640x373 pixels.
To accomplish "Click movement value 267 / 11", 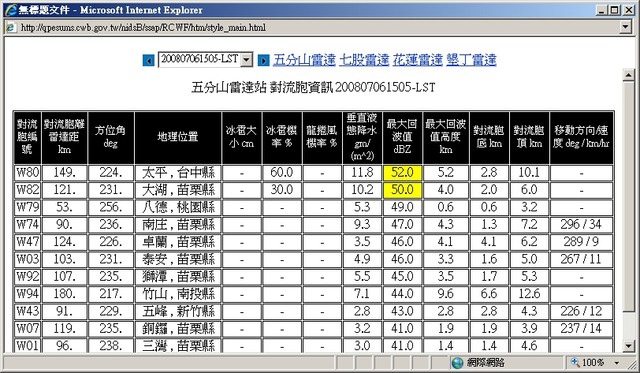I will tap(581, 259).
